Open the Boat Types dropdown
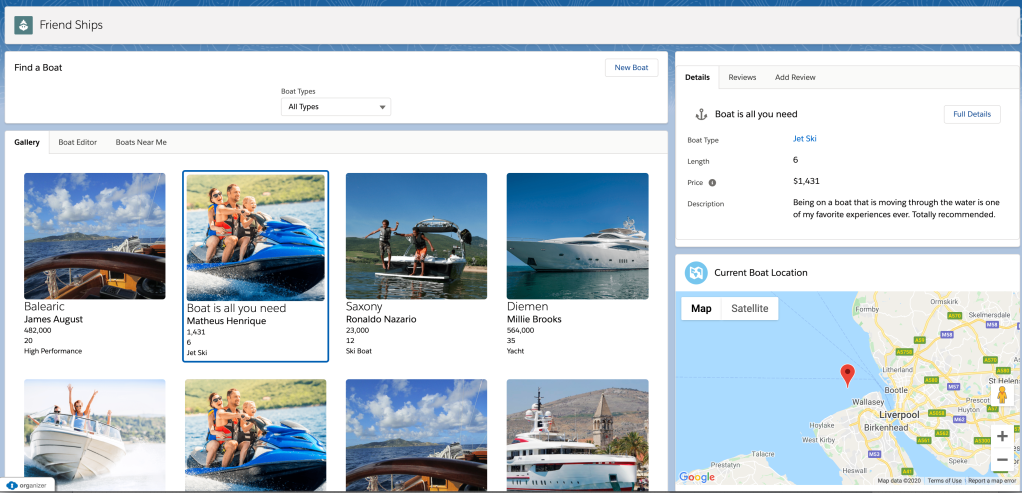The image size is (1022, 493). coord(336,106)
